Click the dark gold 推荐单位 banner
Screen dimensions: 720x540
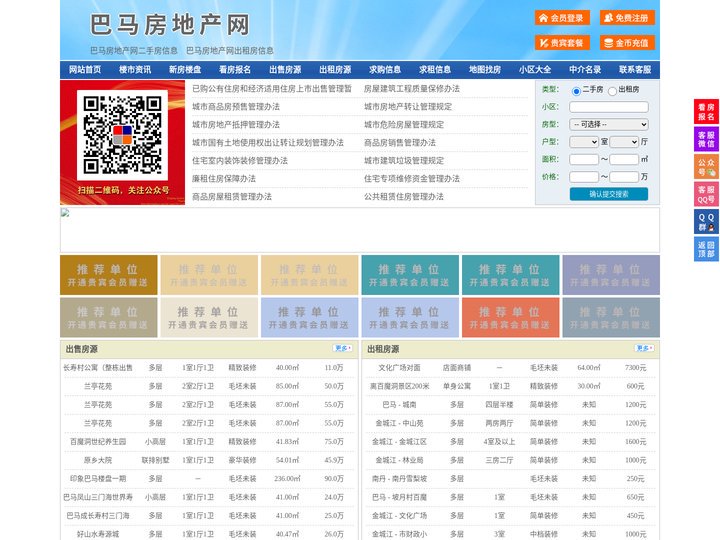click(x=109, y=275)
